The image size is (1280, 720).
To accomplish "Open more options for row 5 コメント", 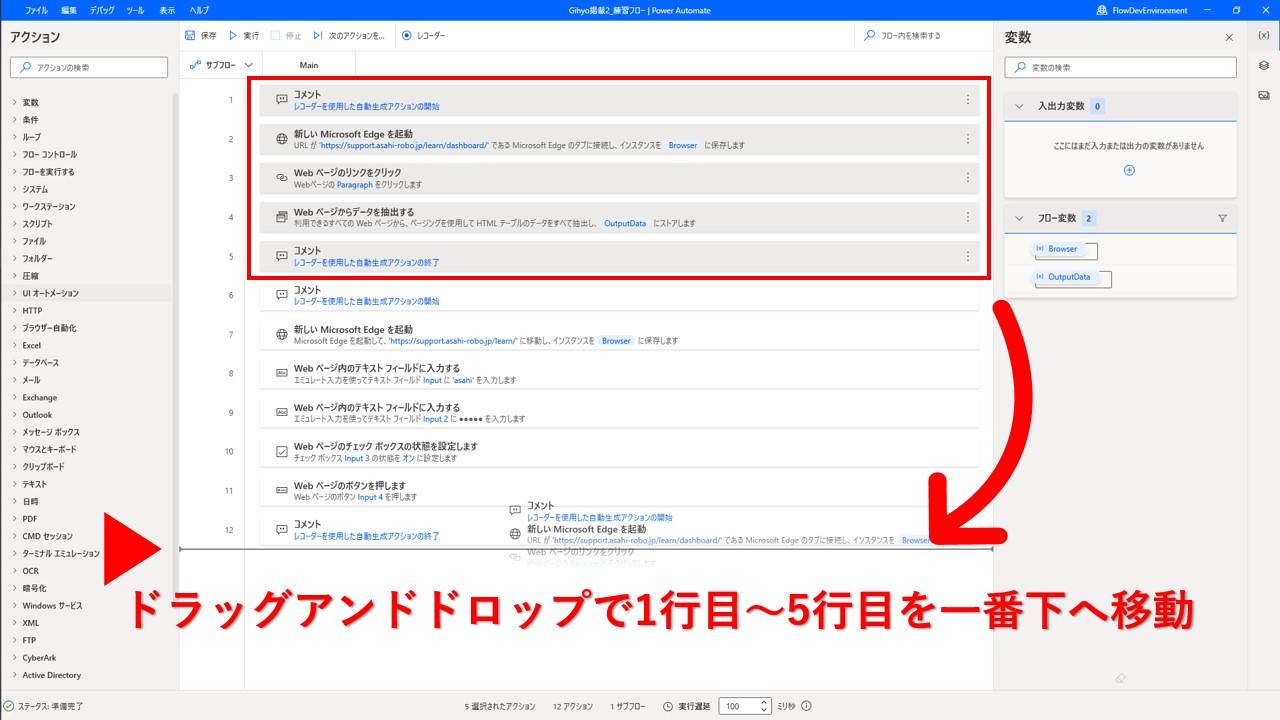I will coord(967,256).
